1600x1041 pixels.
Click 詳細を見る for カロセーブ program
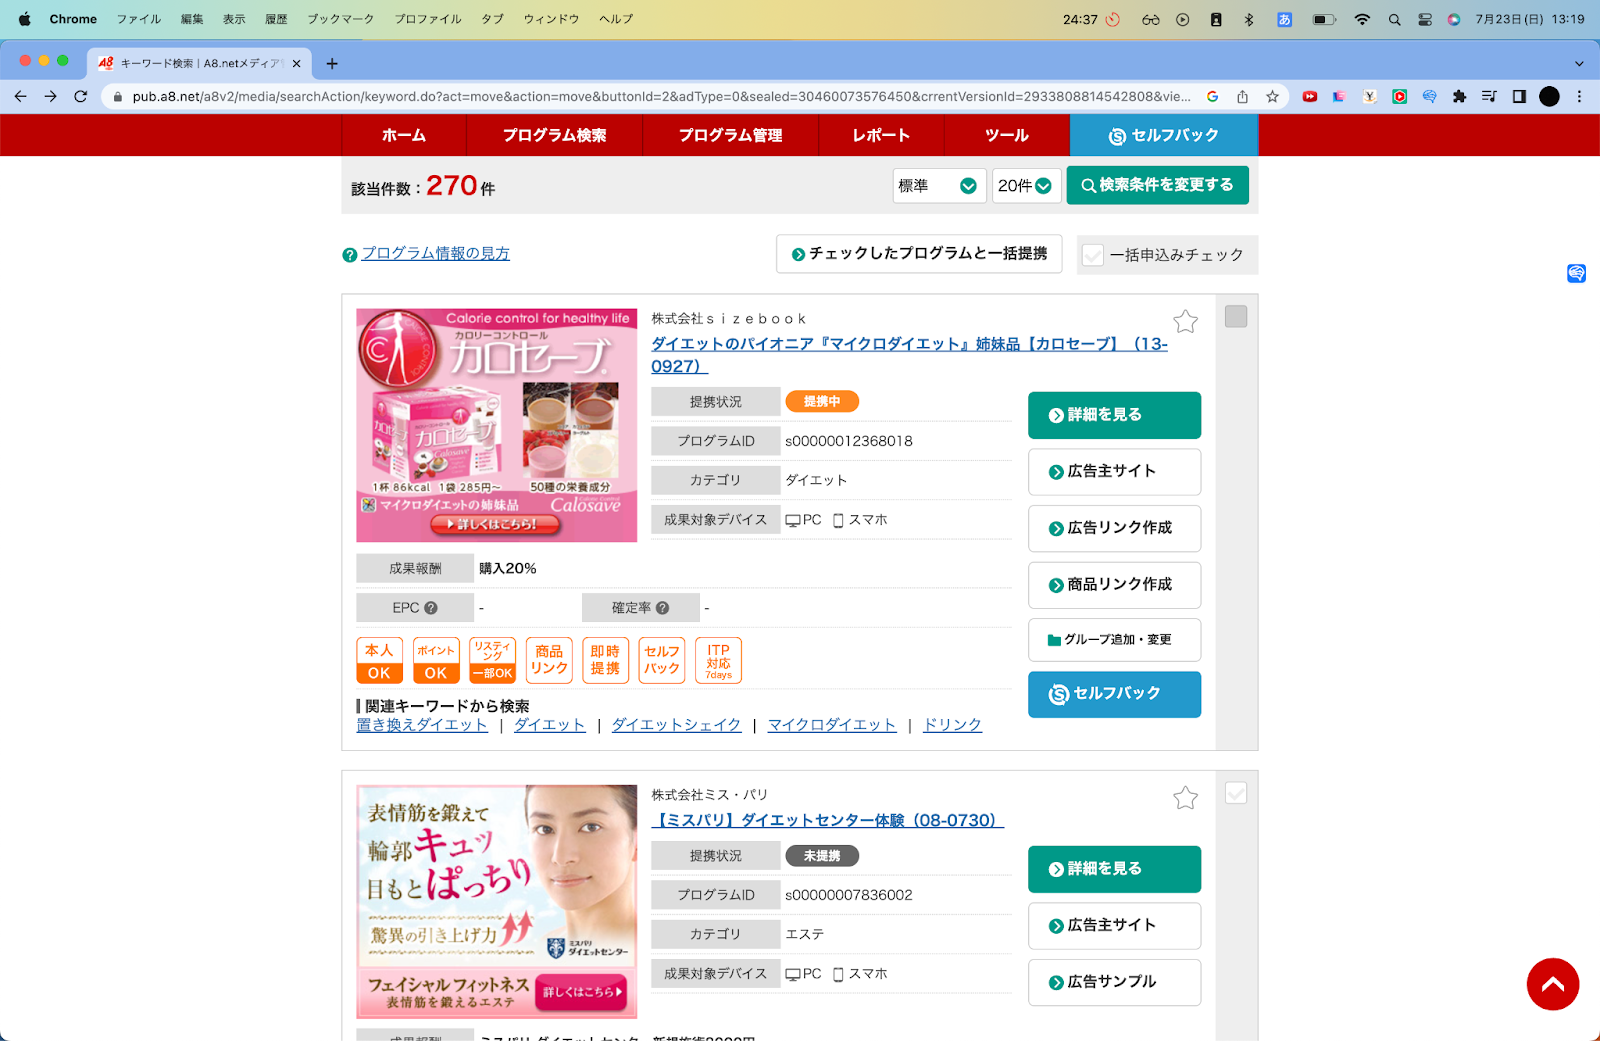pos(1114,415)
